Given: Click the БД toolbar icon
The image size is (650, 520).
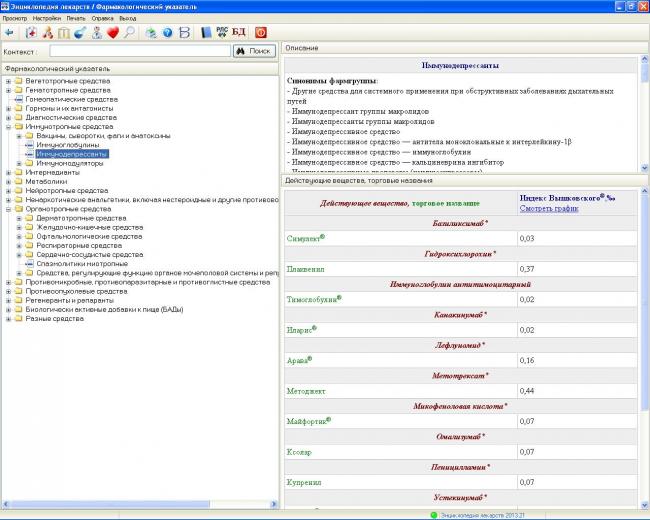Looking at the screenshot, I should tap(239, 32).
